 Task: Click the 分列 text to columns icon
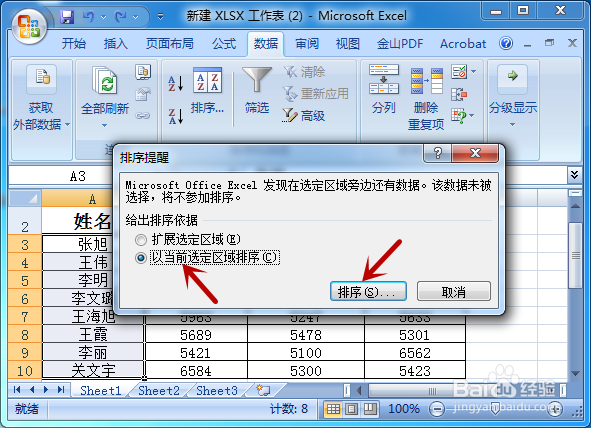point(384,79)
